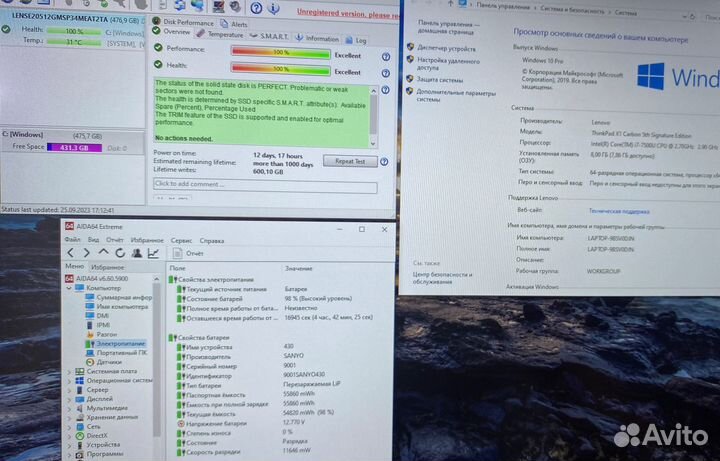Viewport: 720px width, 461px height.
Task: Open Настройка удаленного доступа link
Action: click(x=448, y=64)
